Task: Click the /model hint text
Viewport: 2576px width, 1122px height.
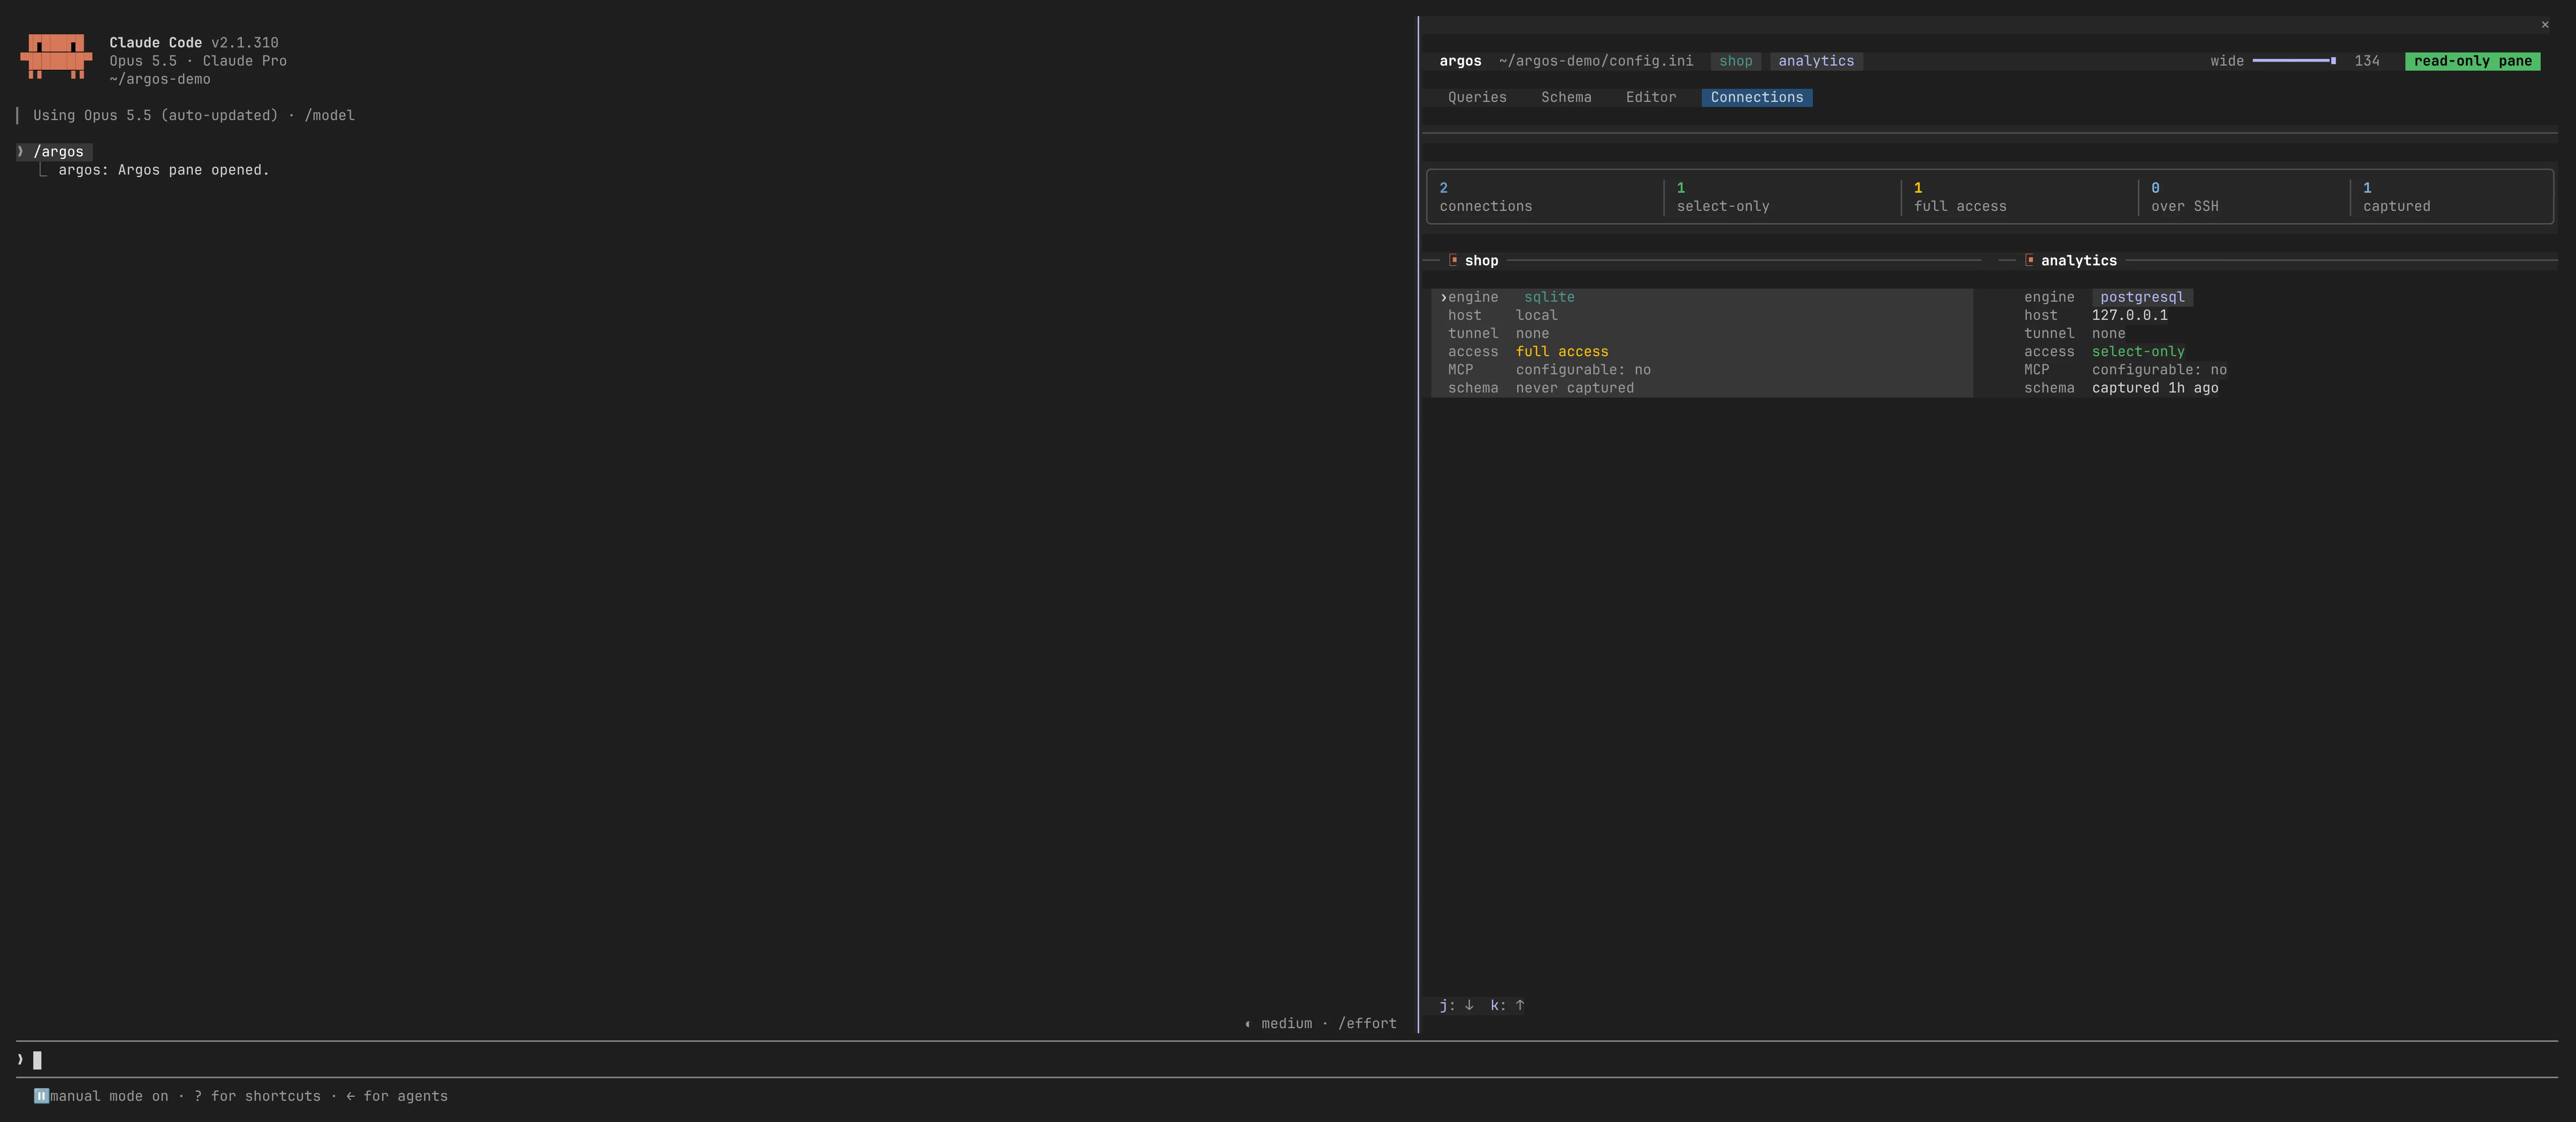Action: [x=329, y=116]
